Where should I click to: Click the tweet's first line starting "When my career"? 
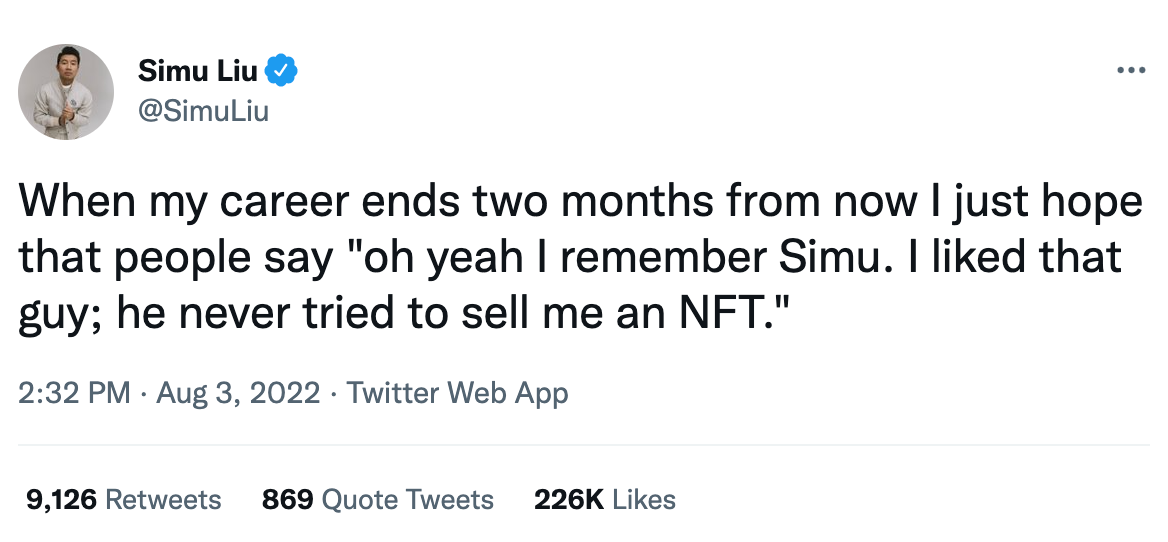click(580, 203)
